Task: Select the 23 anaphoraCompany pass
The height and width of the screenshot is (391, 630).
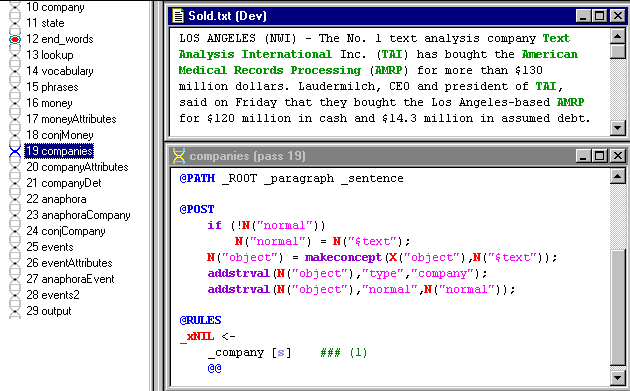Action: 78,215
